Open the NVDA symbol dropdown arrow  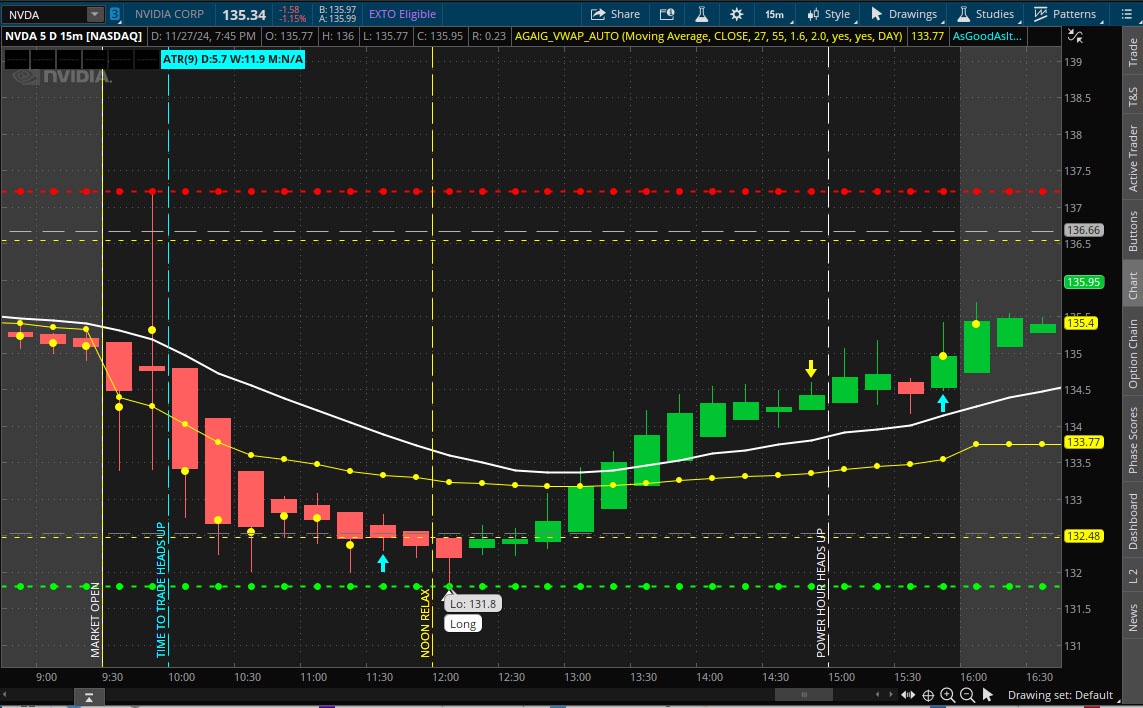coord(95,14)
